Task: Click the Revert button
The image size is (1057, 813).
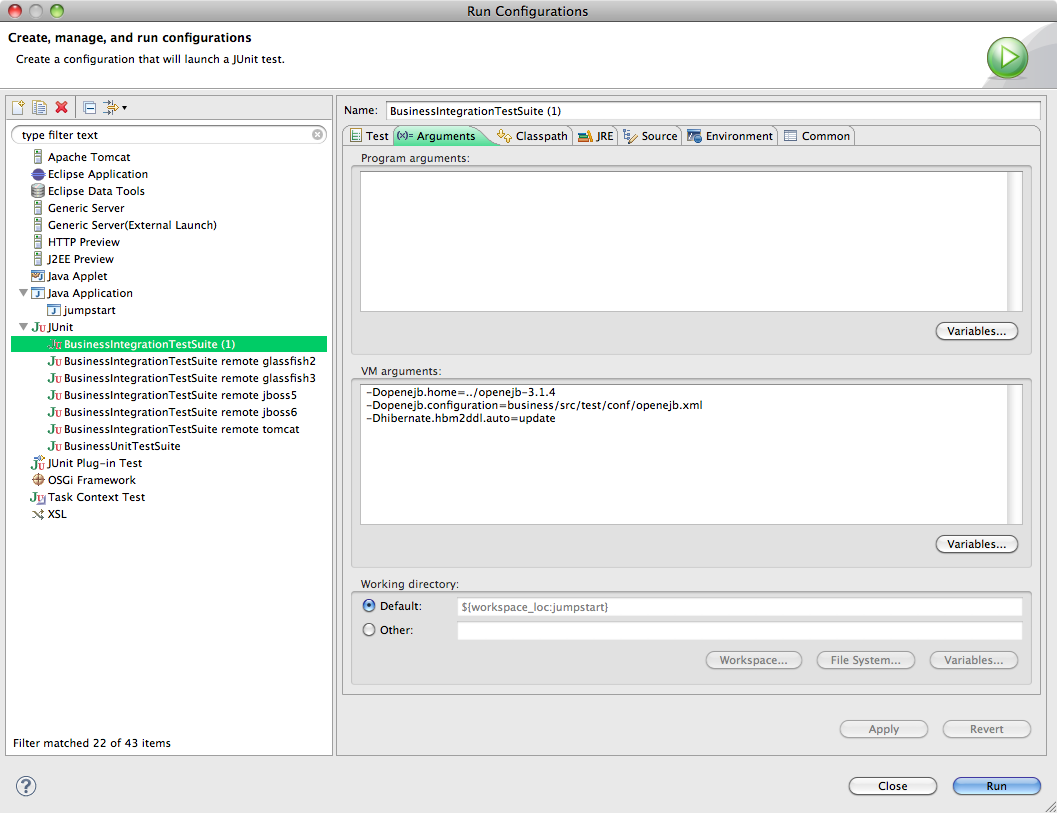Action: (x=986, y=729)
